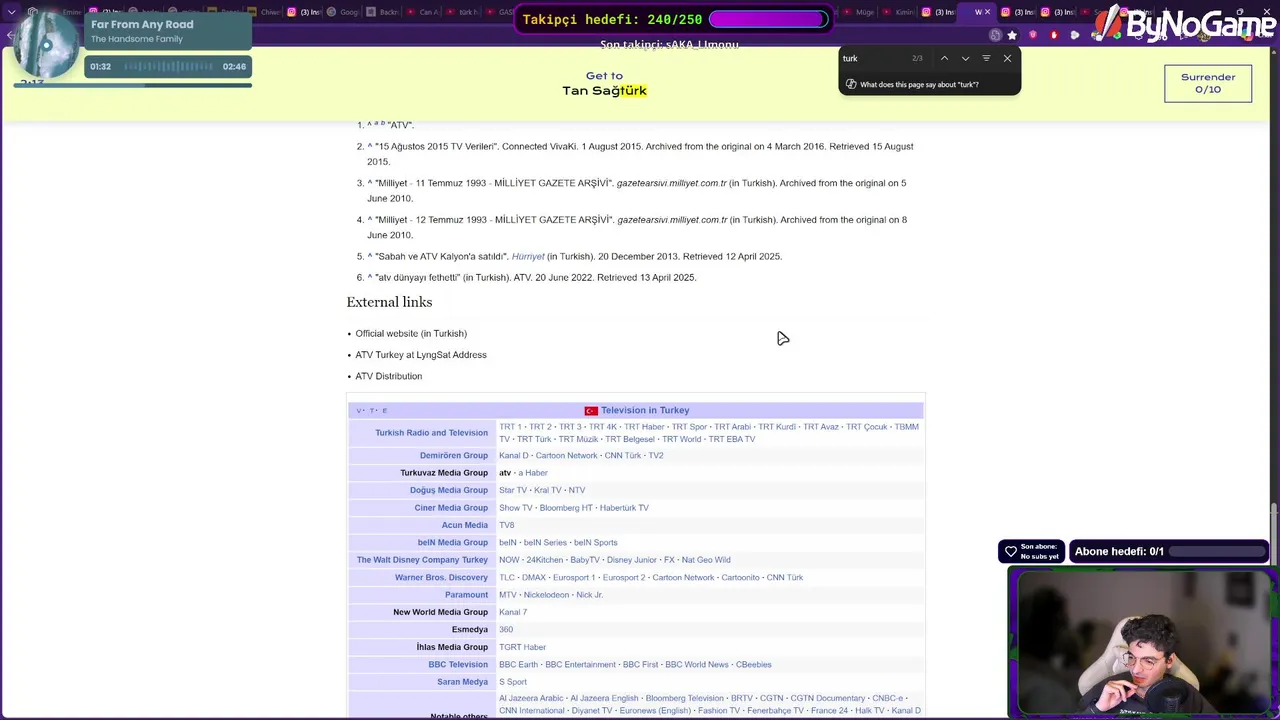Open Fenerbahçe TV channel link

pyautogui.click(x=775, y=711)
